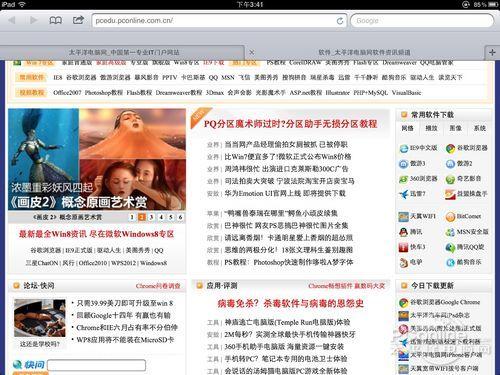
Task: Click the MSN安全版 icon
Action: click(x=451, y=232)
